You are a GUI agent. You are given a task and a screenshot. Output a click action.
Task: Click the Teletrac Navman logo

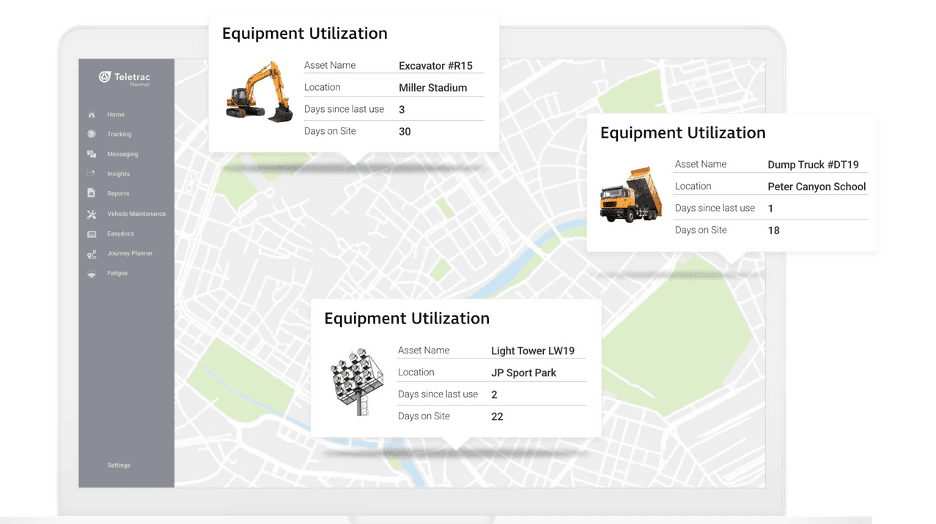pyautogui.click(x=125, y=78)
